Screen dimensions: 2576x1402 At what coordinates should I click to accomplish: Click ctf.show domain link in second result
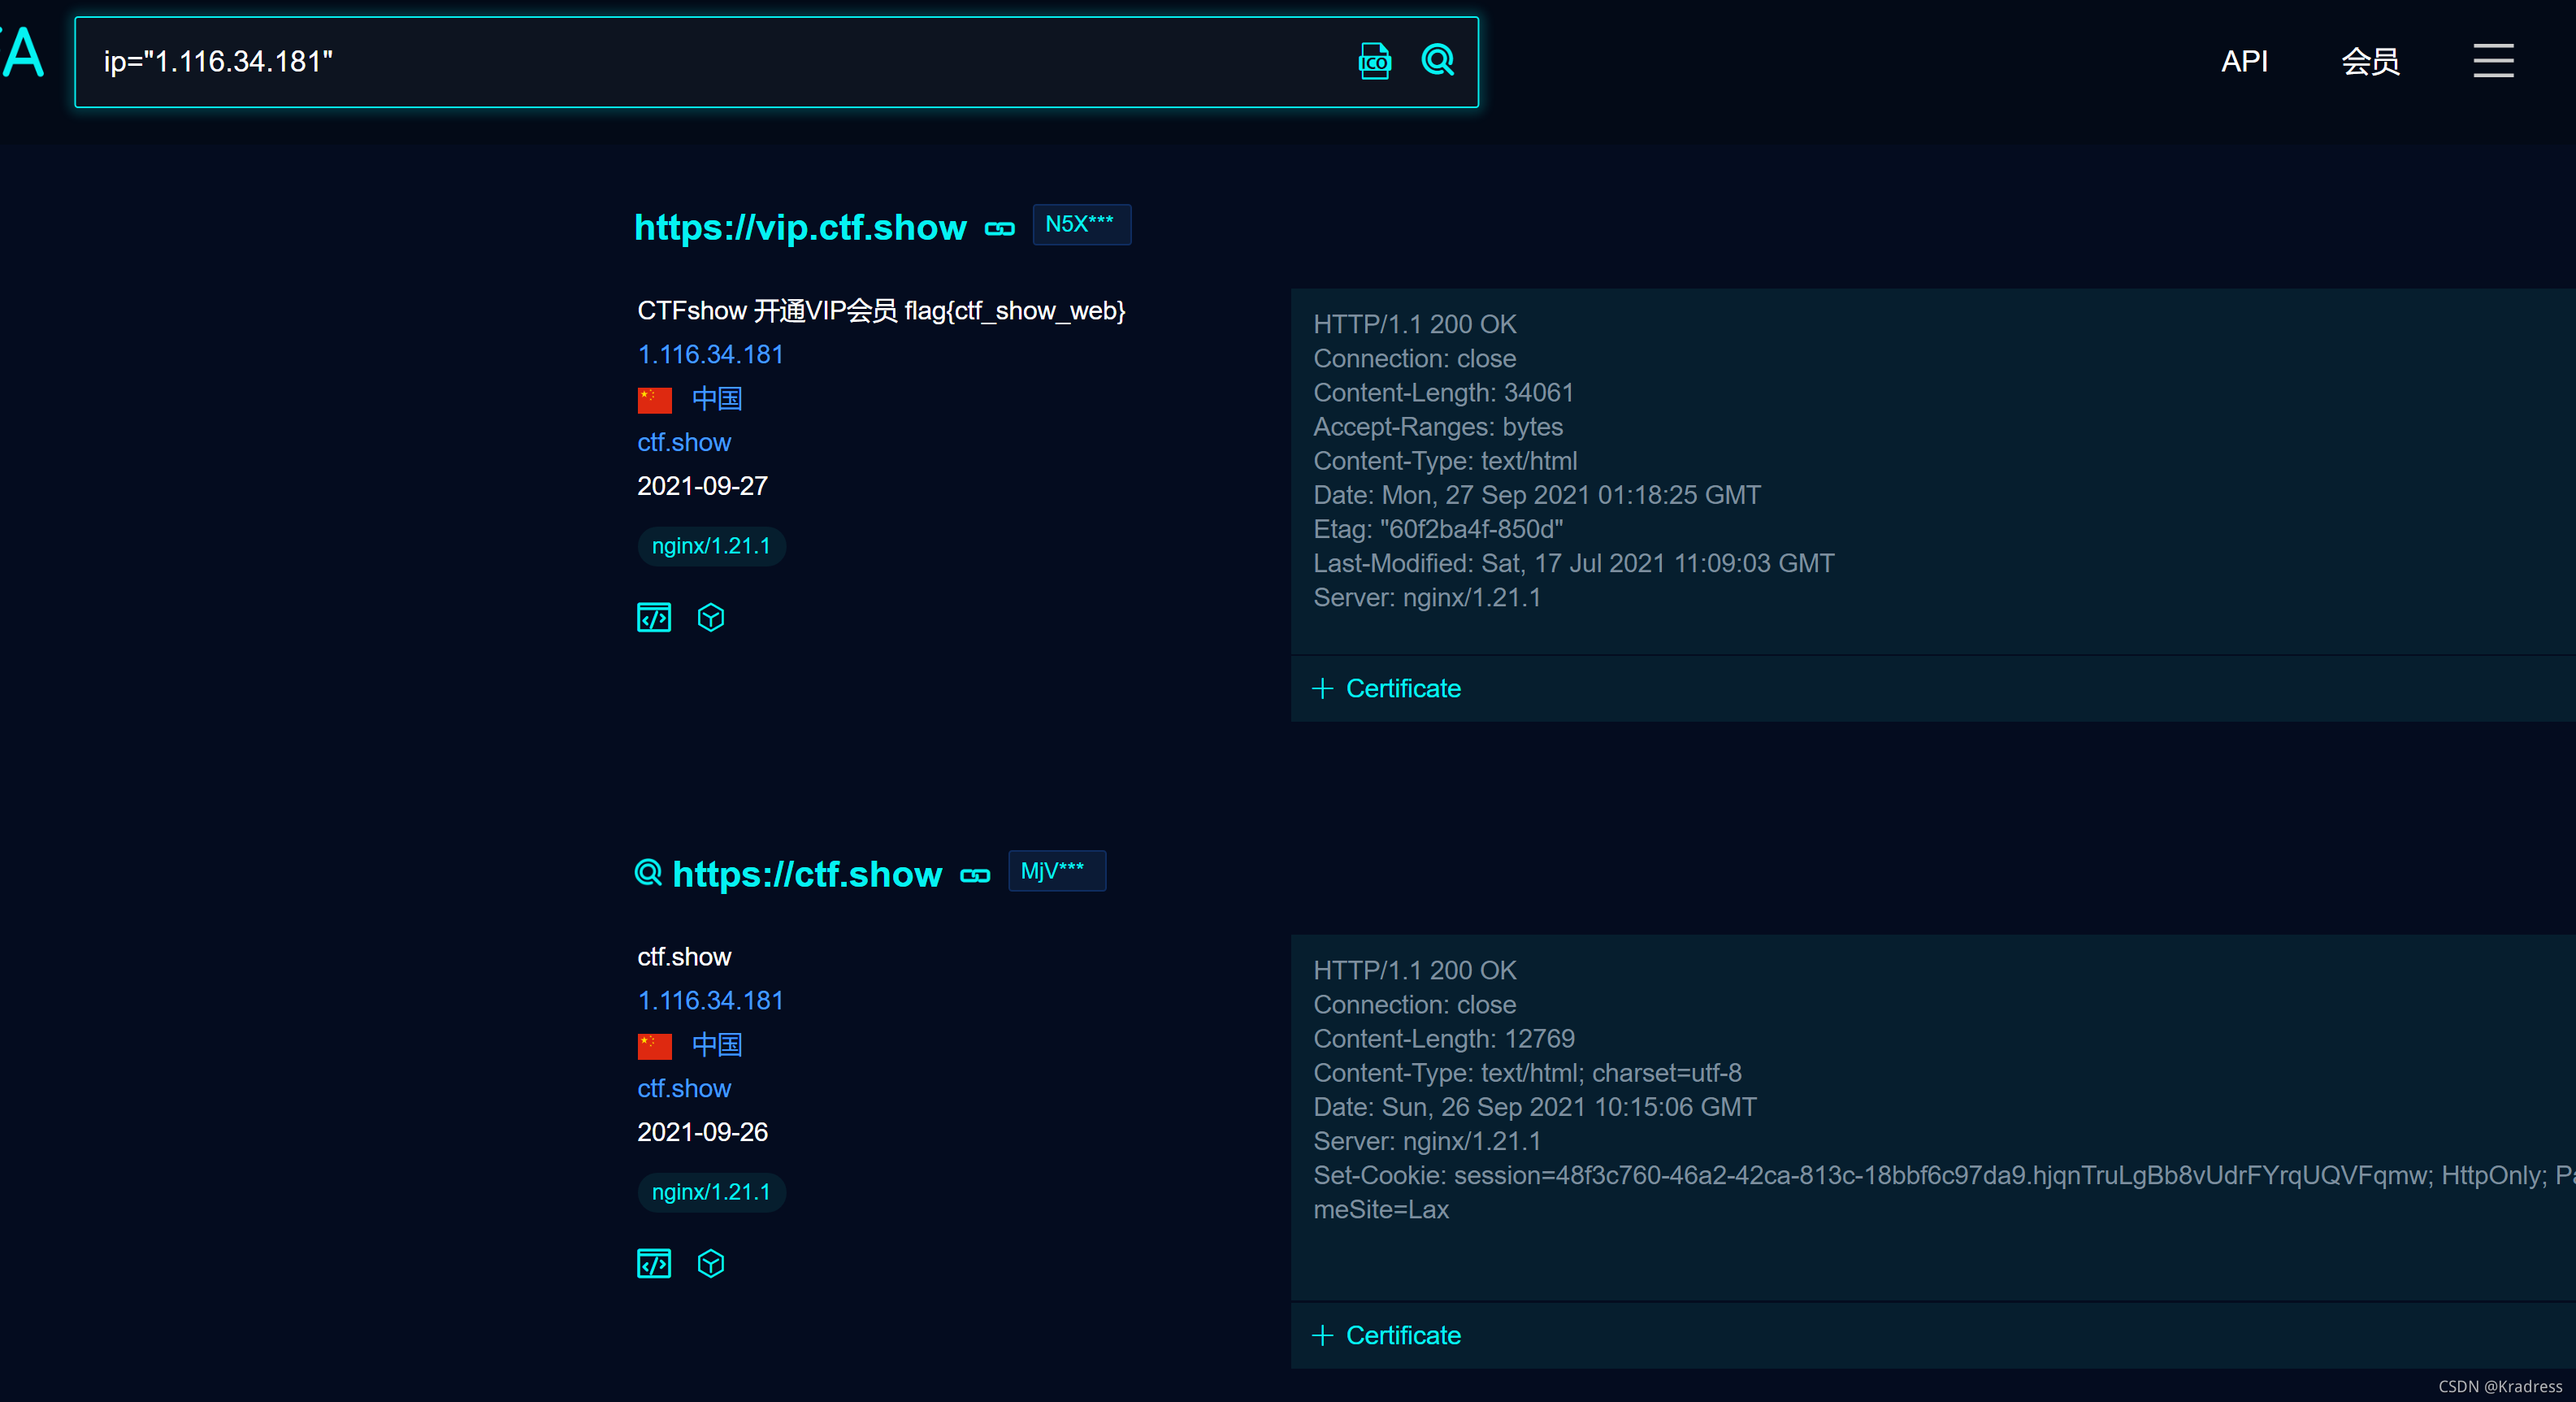click(684, 1088)
